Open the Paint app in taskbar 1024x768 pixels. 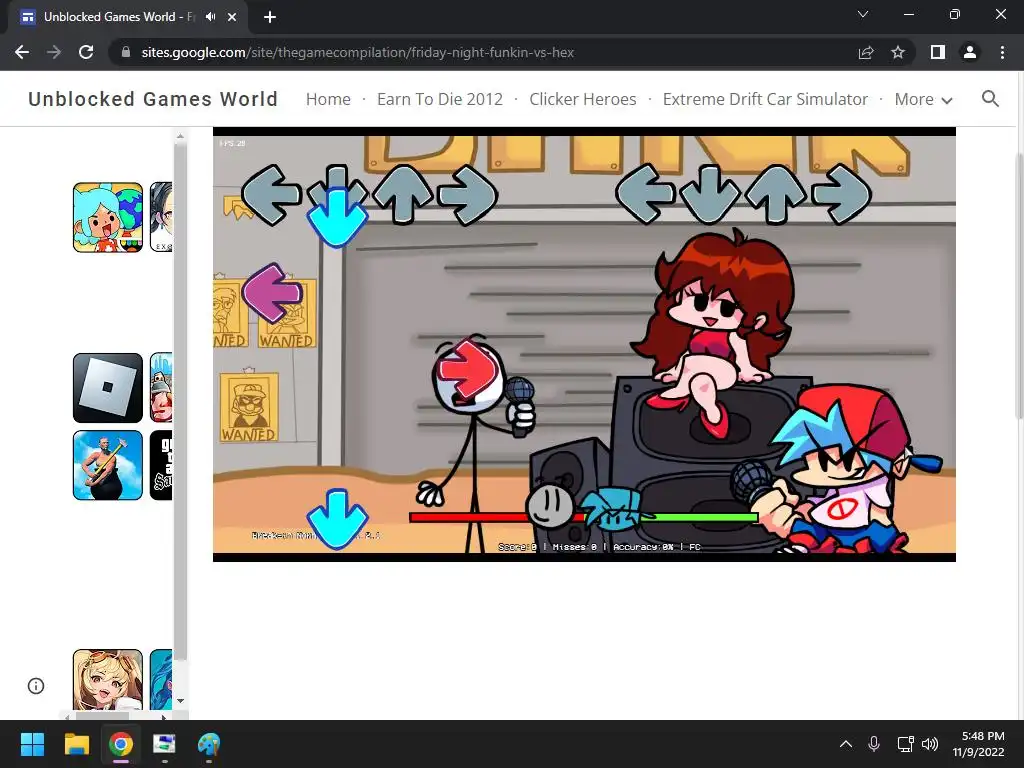point(209,744)
